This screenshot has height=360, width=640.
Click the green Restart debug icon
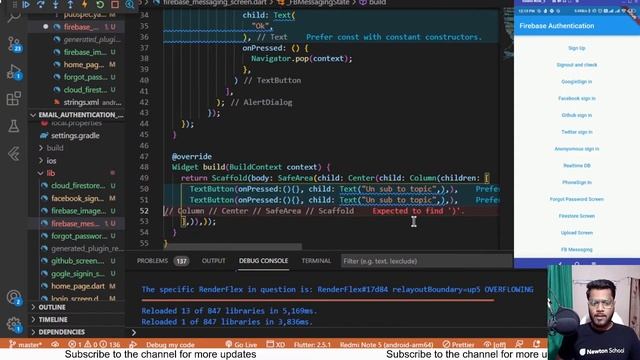point(100,4)
